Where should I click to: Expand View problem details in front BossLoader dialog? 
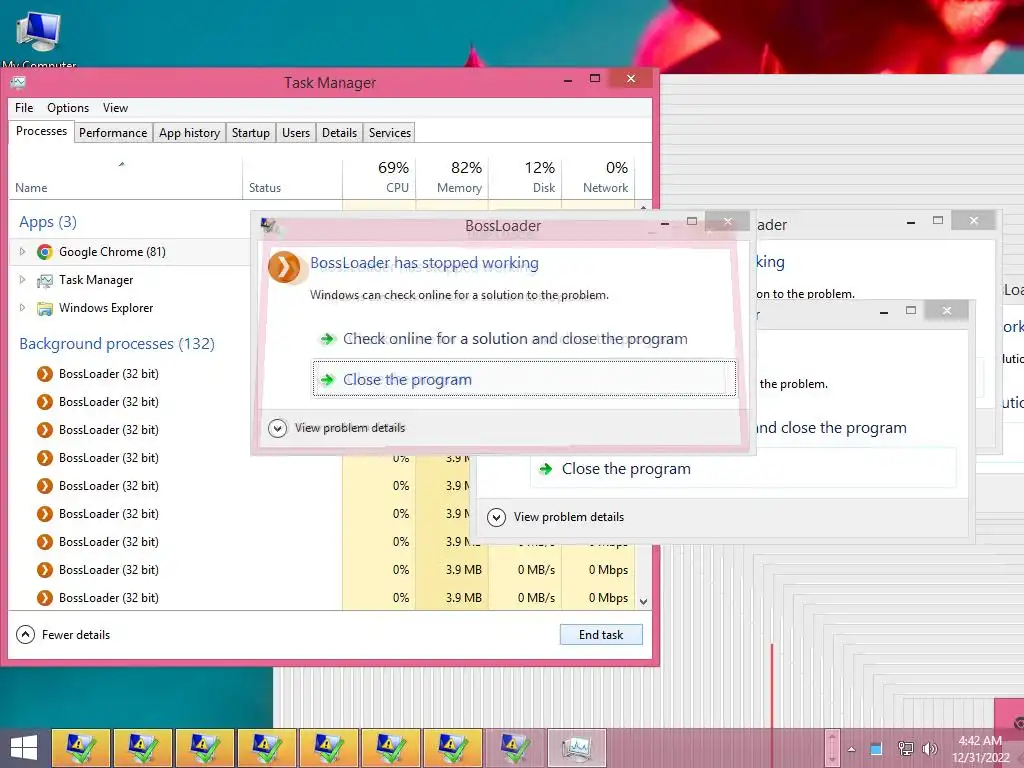point(337,428)
